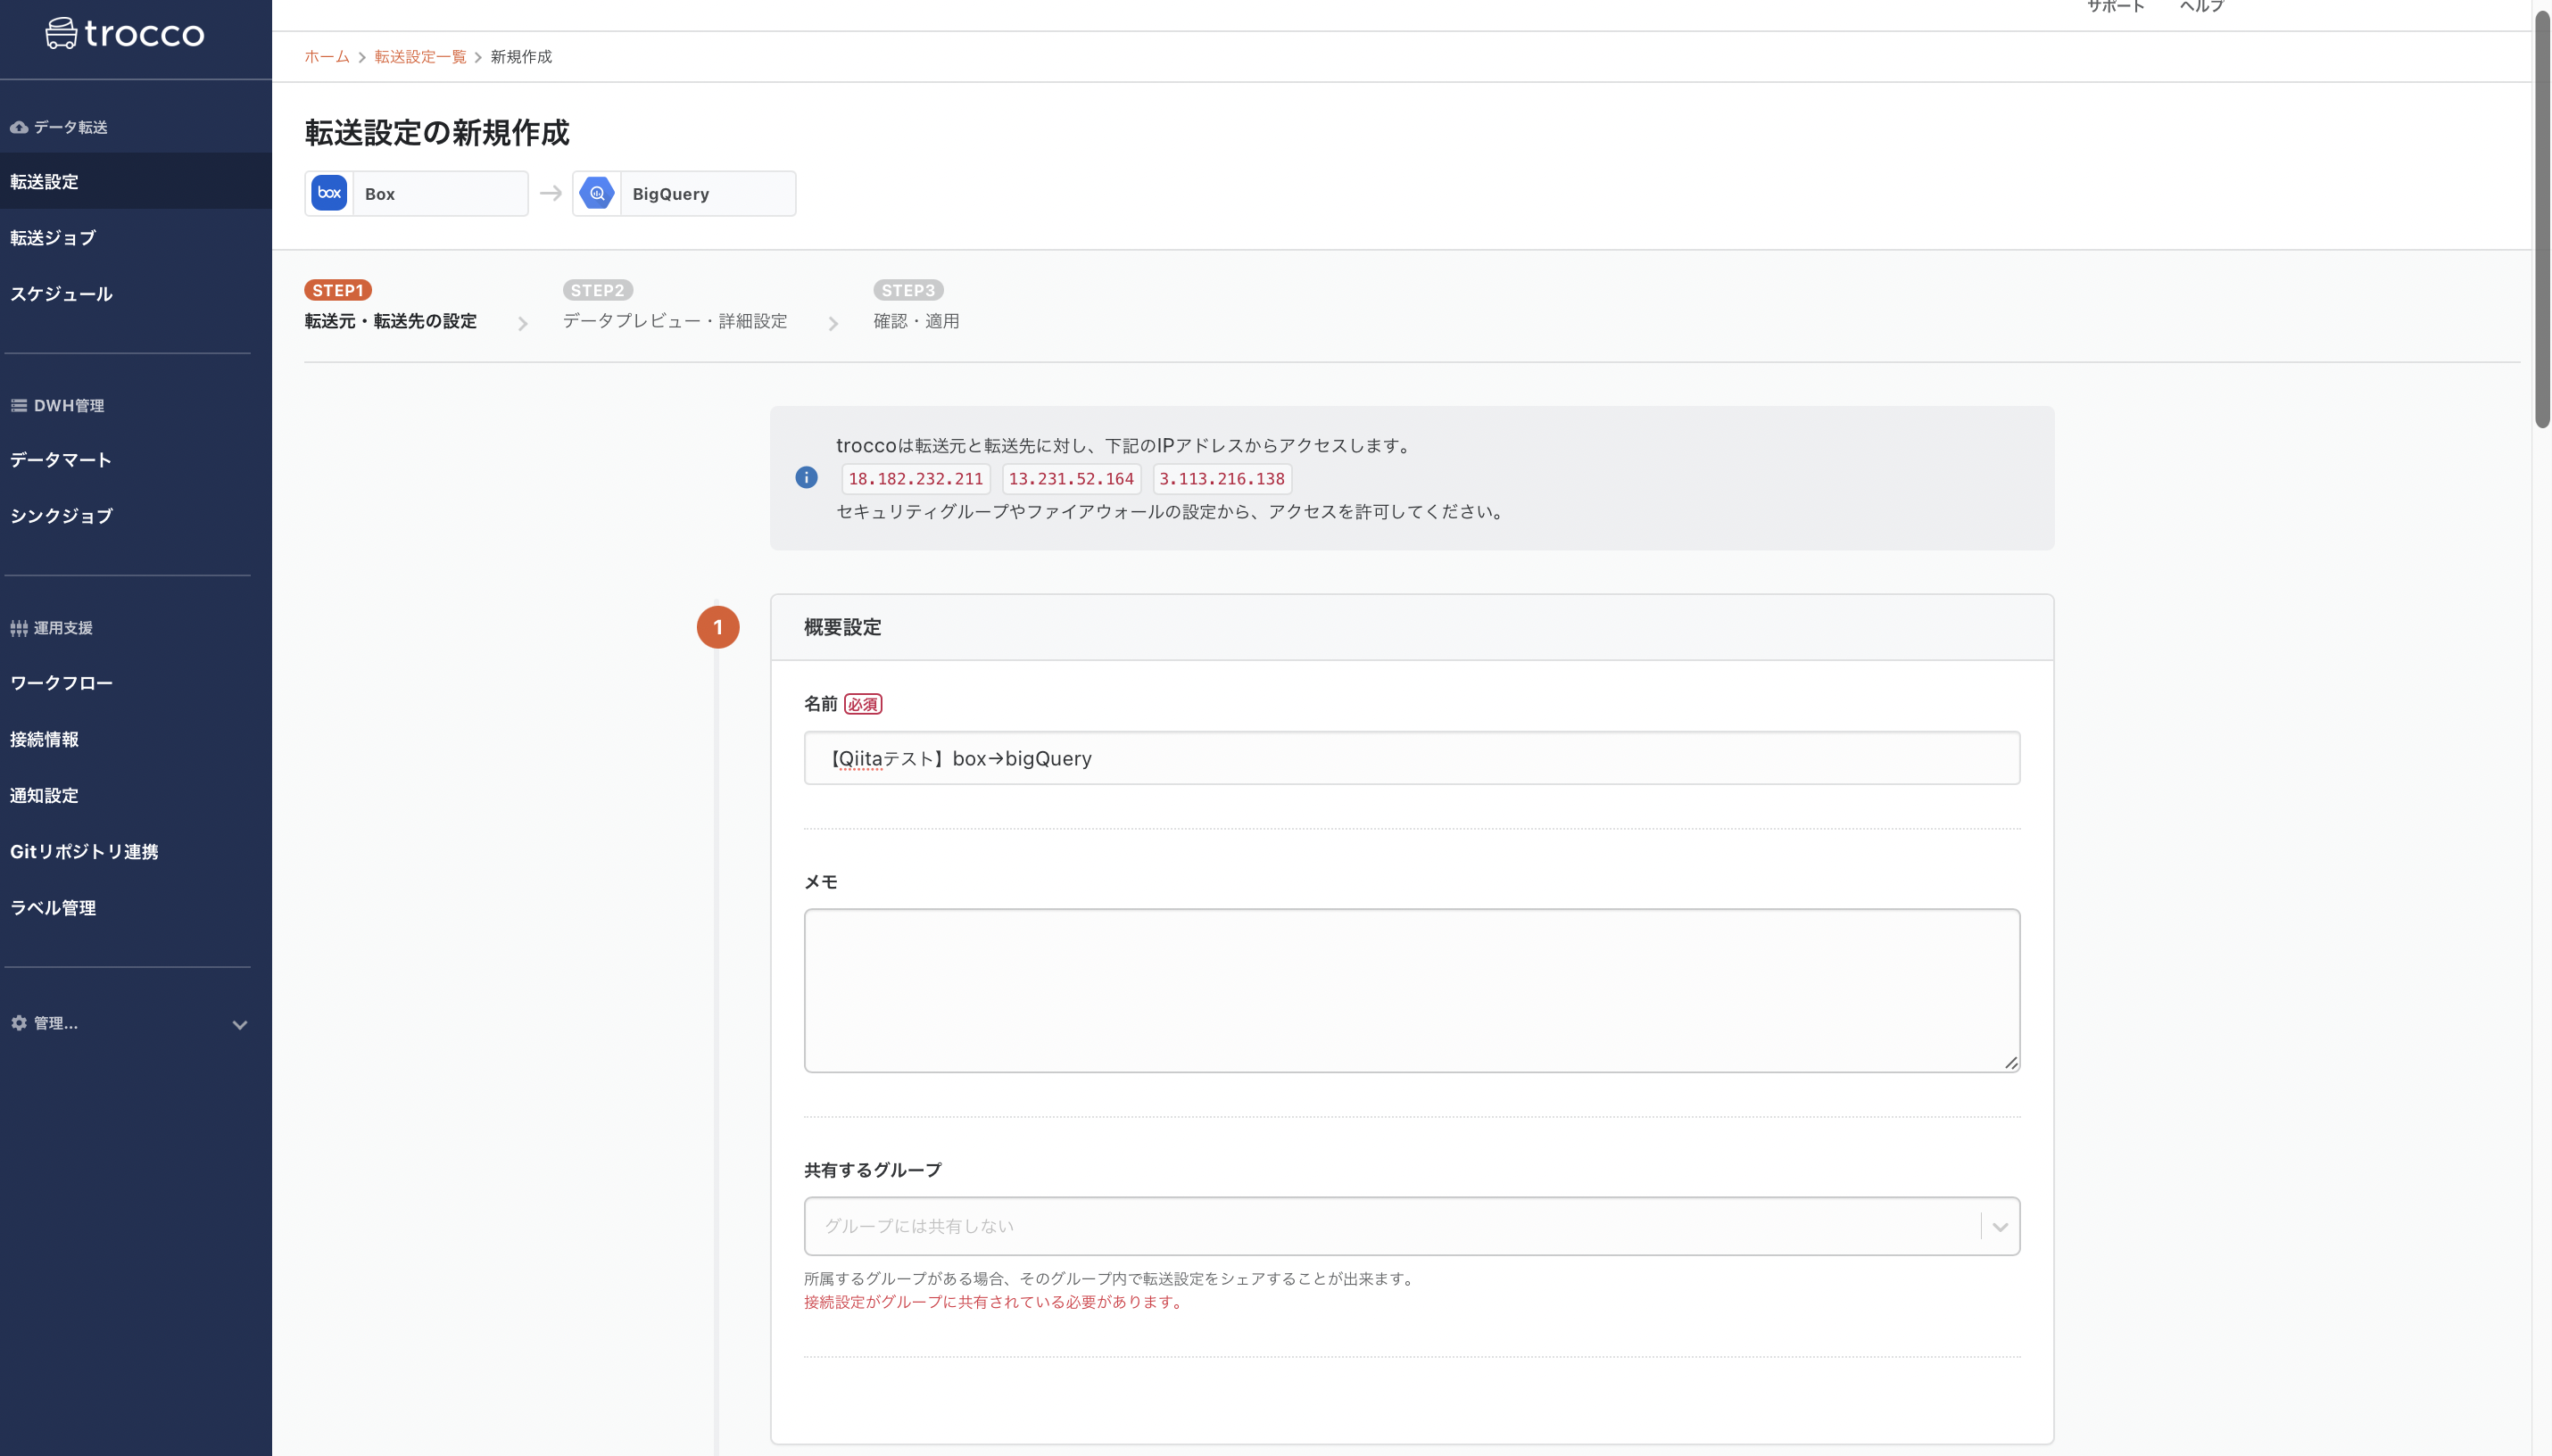This screenshot has height=1456, width=2552.
Task: Click the 管理 gear icon
Action: [x=19, y=1023]
